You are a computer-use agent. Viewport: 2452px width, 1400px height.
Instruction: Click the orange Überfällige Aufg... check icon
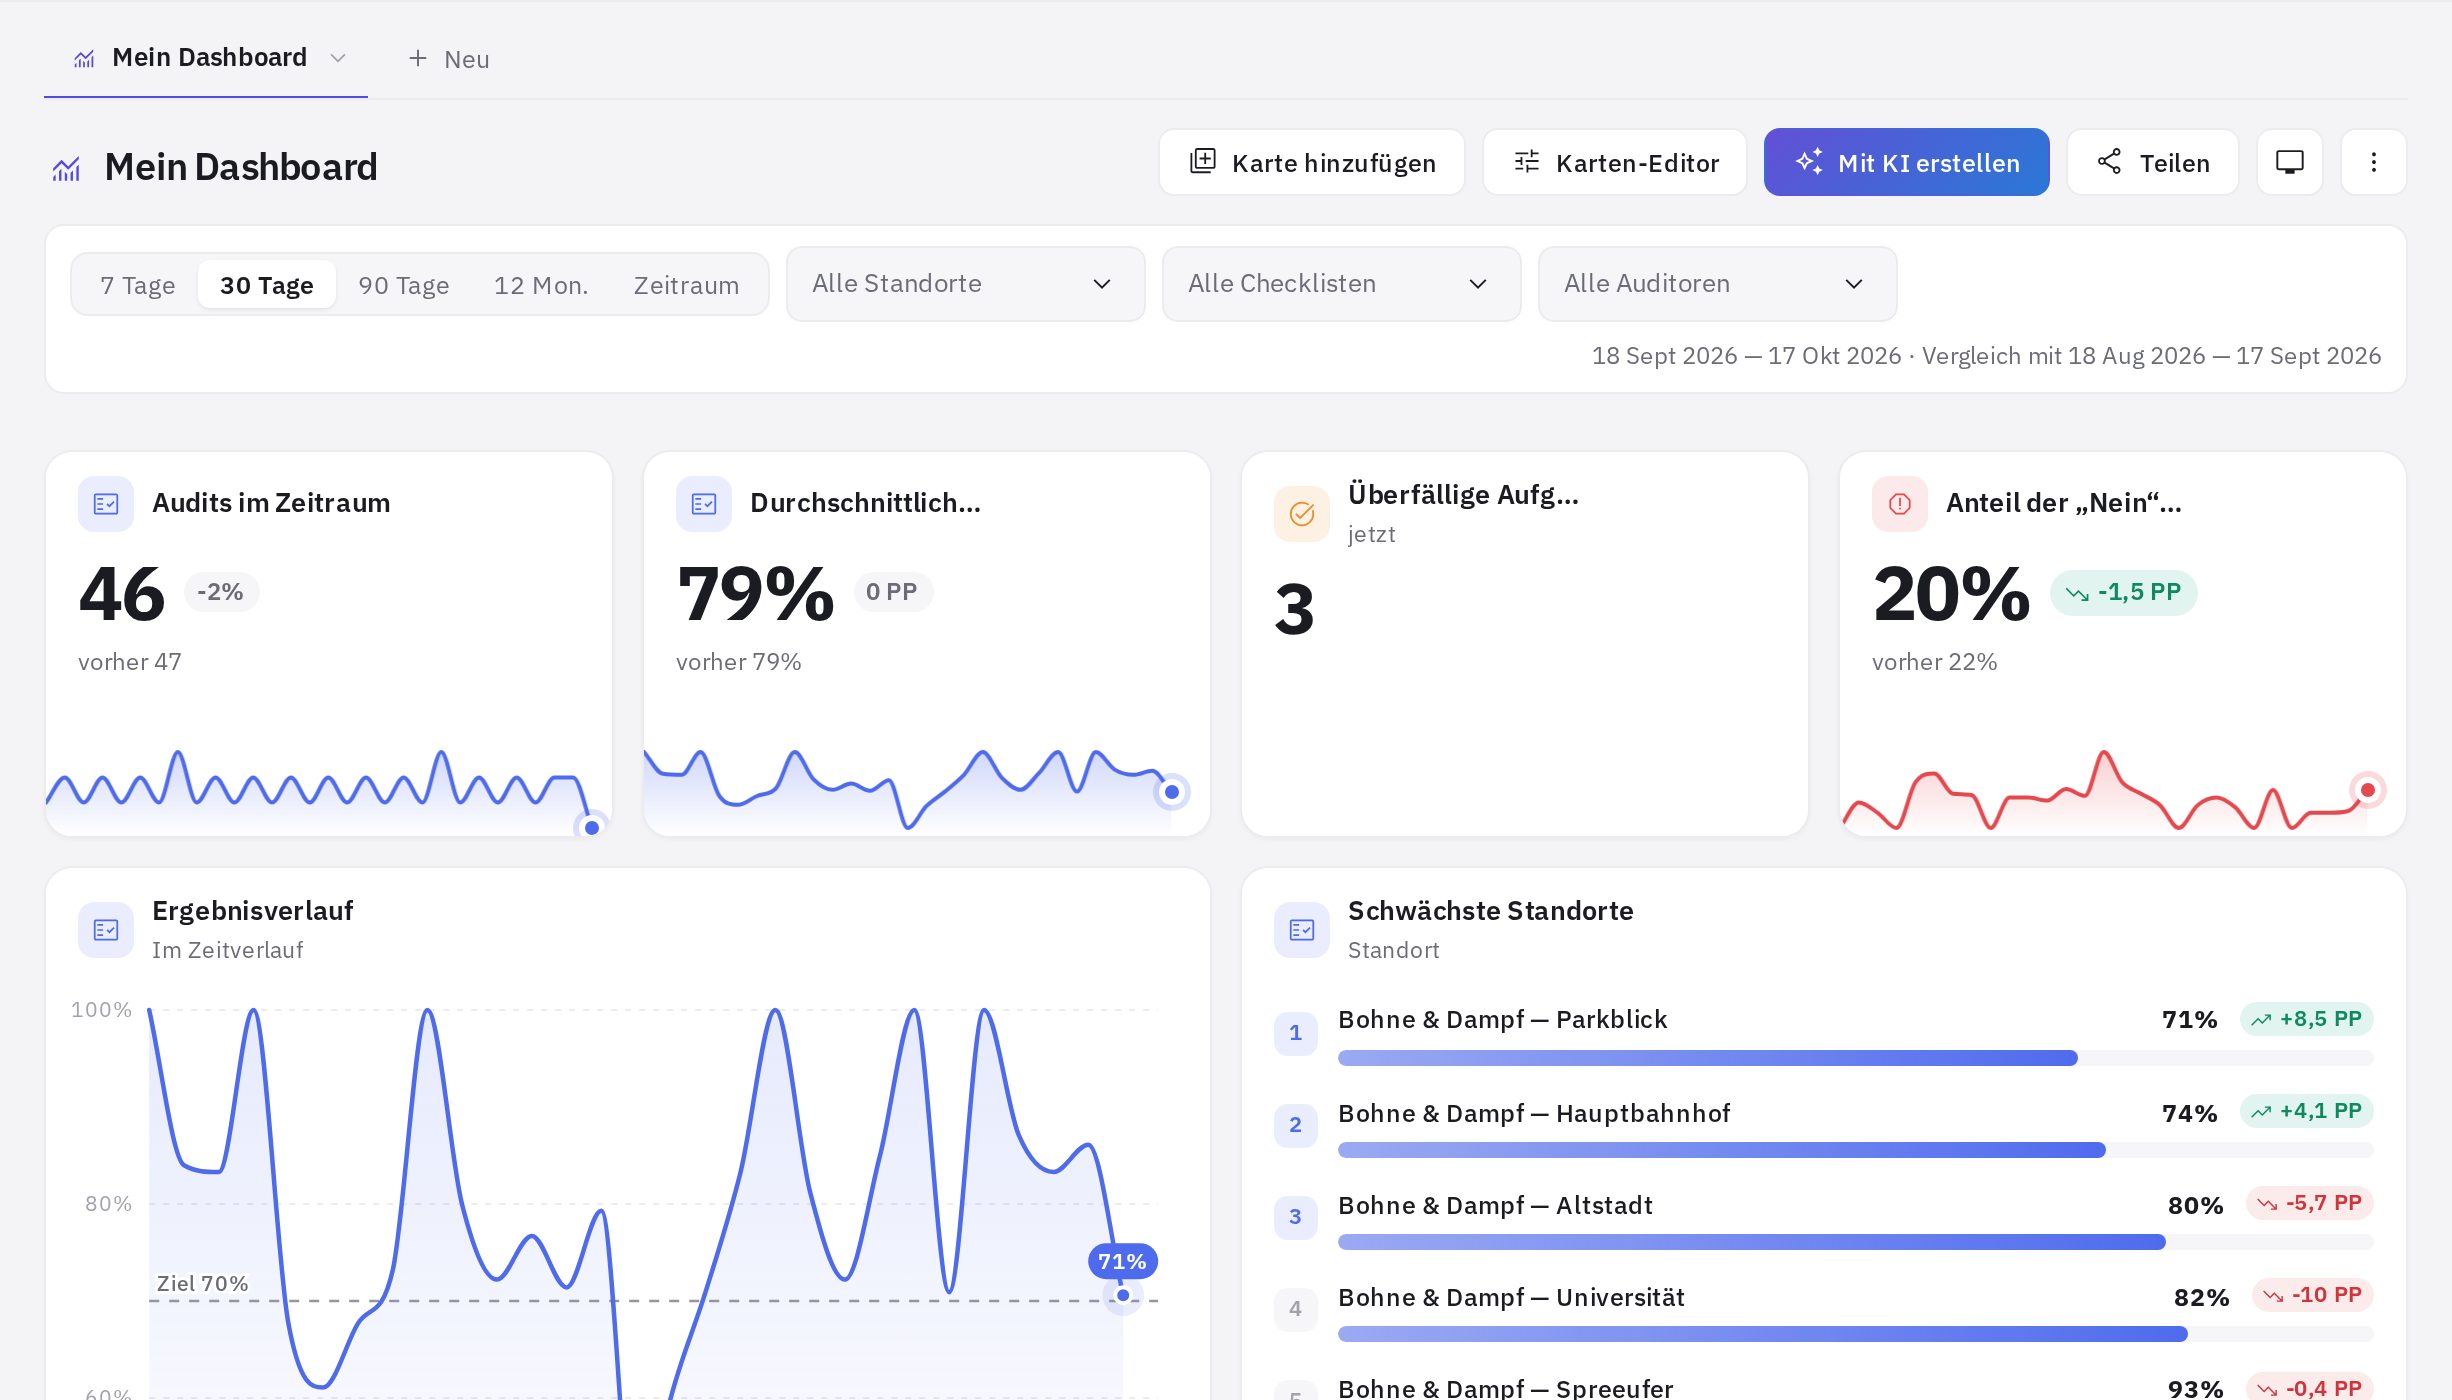click(1302, 514)
